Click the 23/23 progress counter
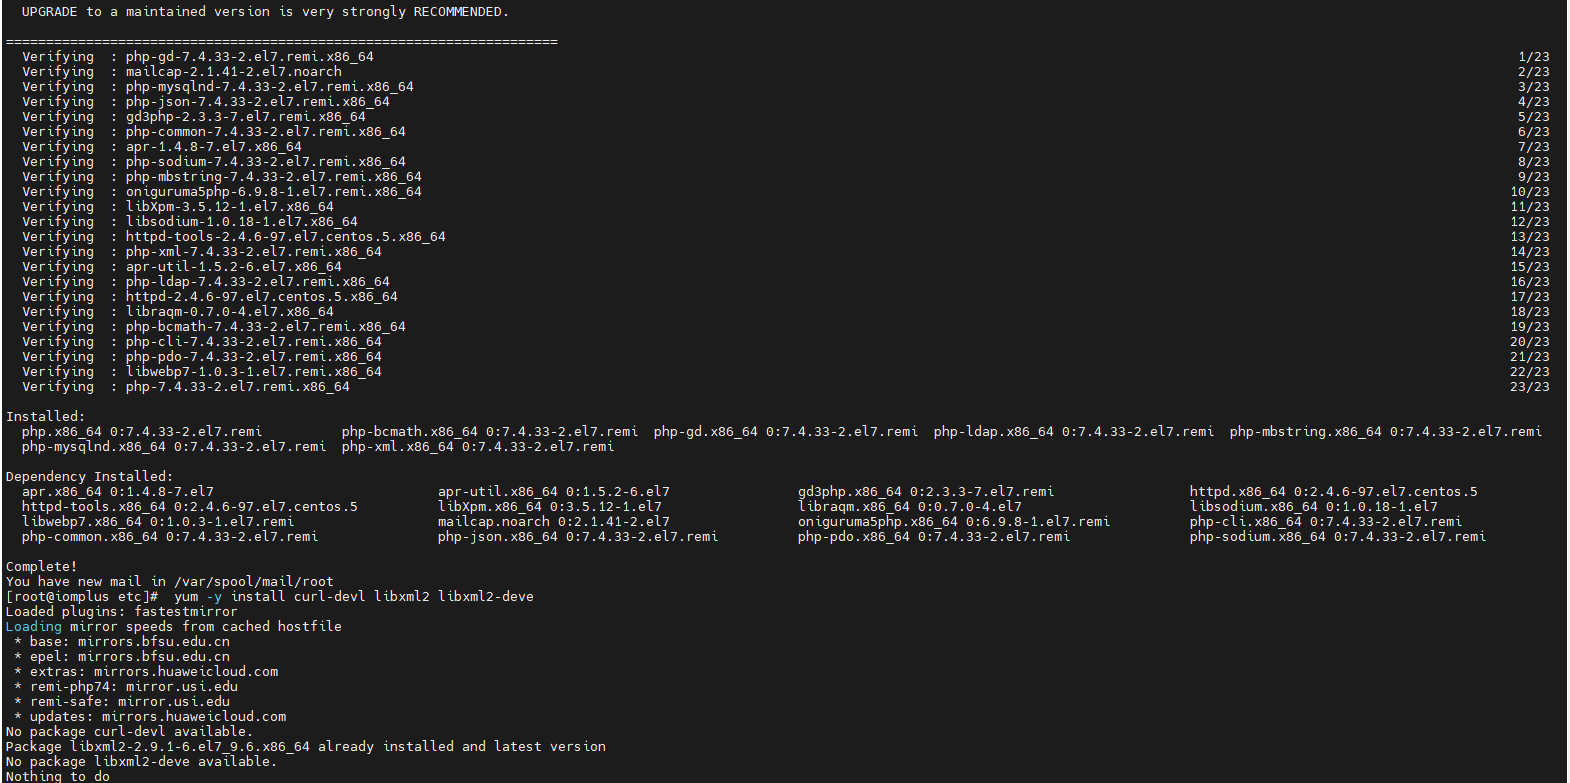Viewport: 1570px width, 783px height. pos(1529,386)
